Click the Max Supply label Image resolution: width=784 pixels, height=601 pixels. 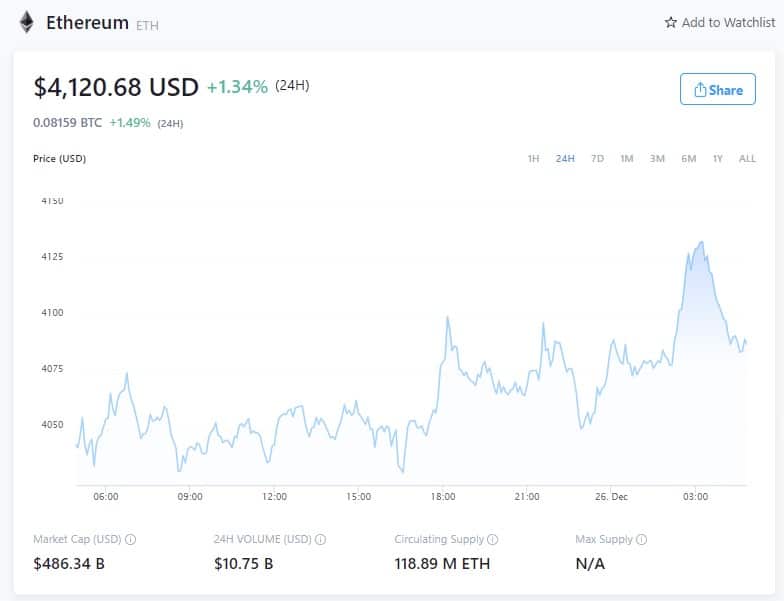click(x=604, y=539)
